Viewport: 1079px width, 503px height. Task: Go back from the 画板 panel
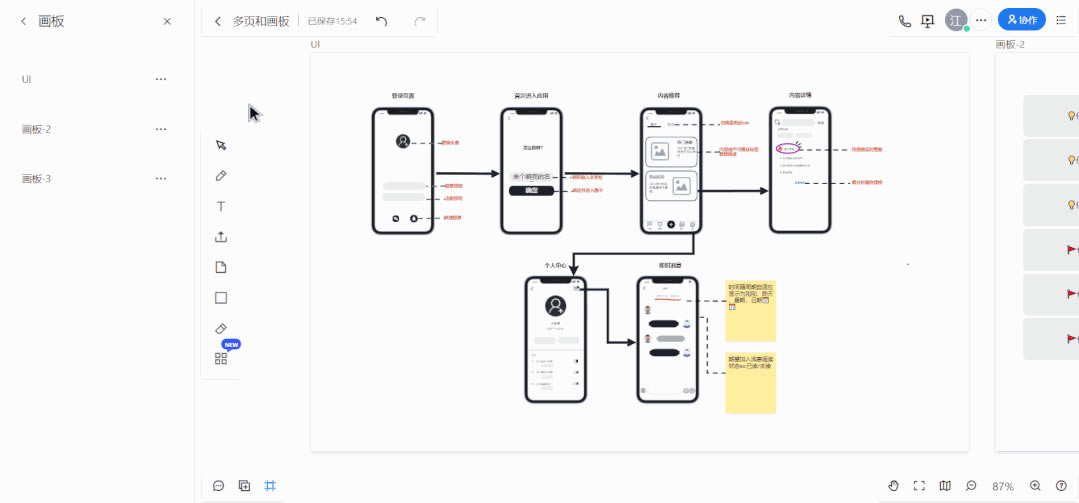click(23, 21)
